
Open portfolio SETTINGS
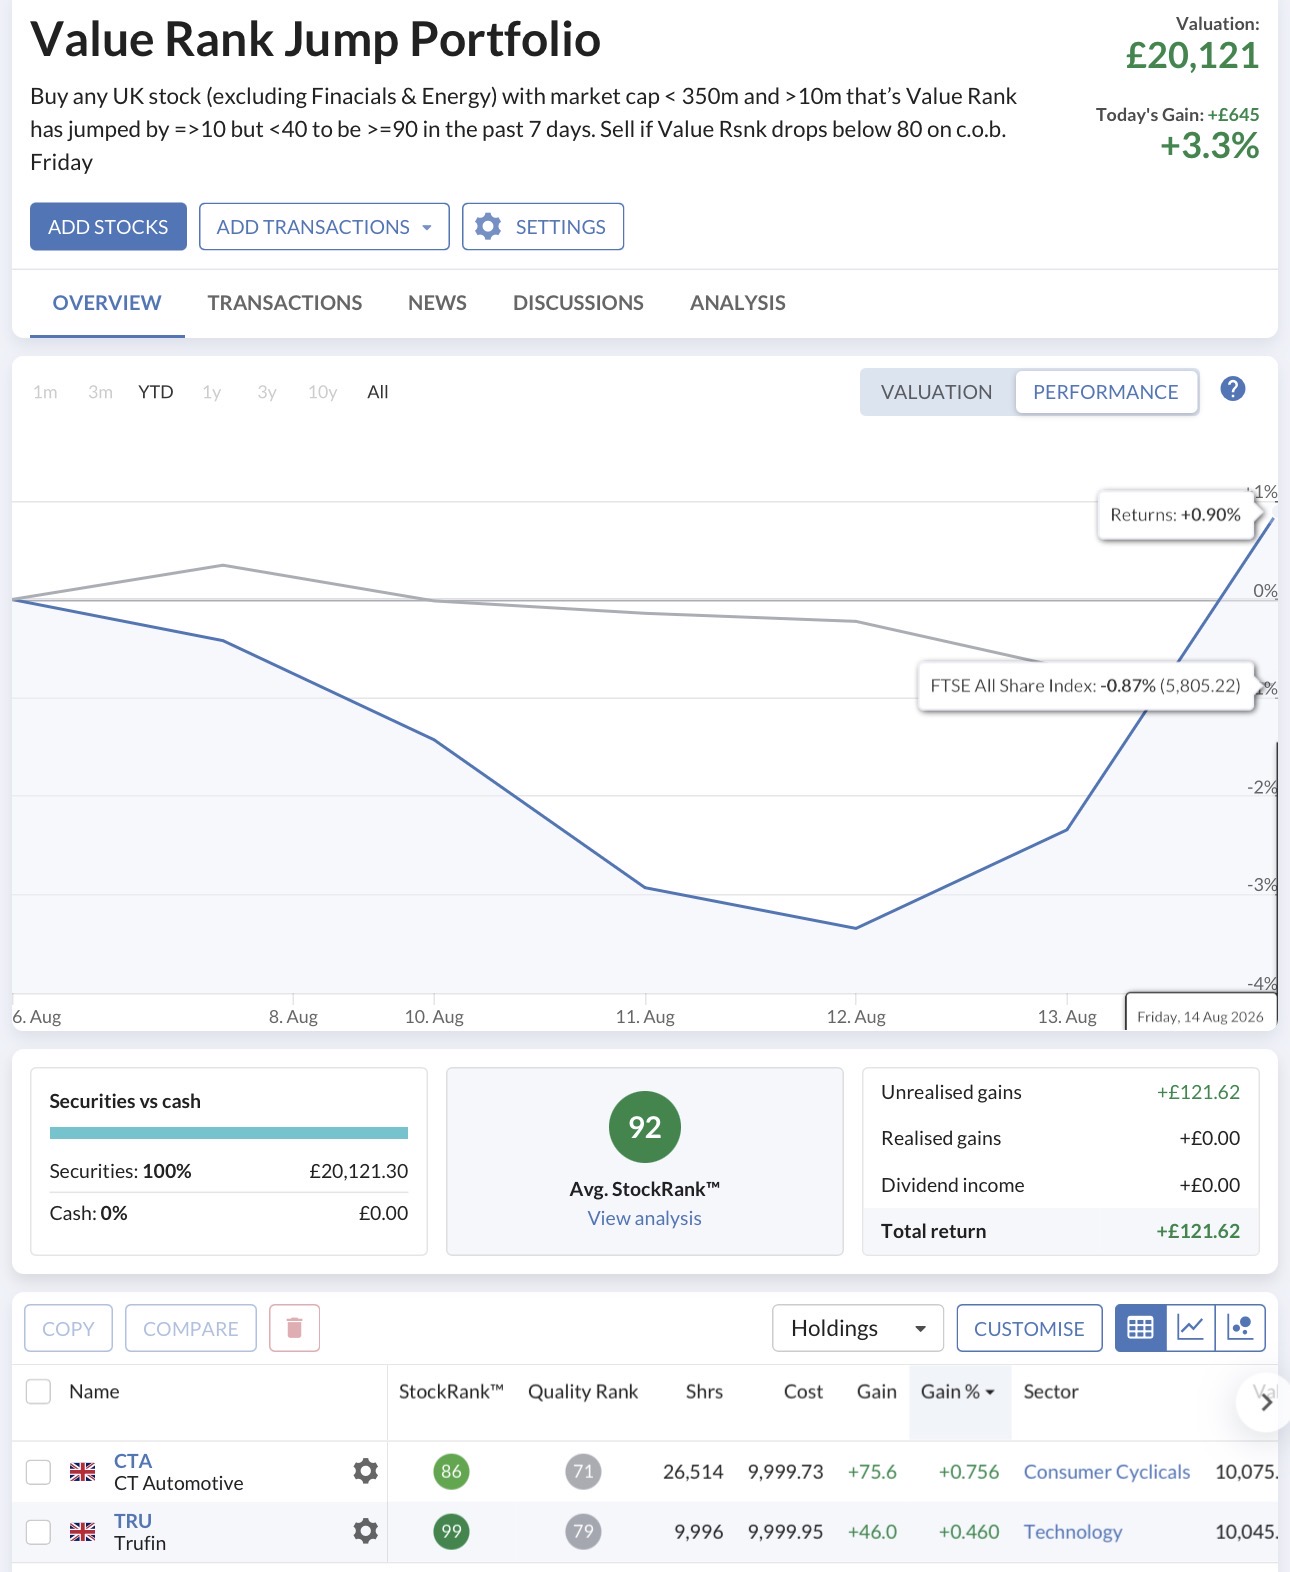tap(543, 227)
